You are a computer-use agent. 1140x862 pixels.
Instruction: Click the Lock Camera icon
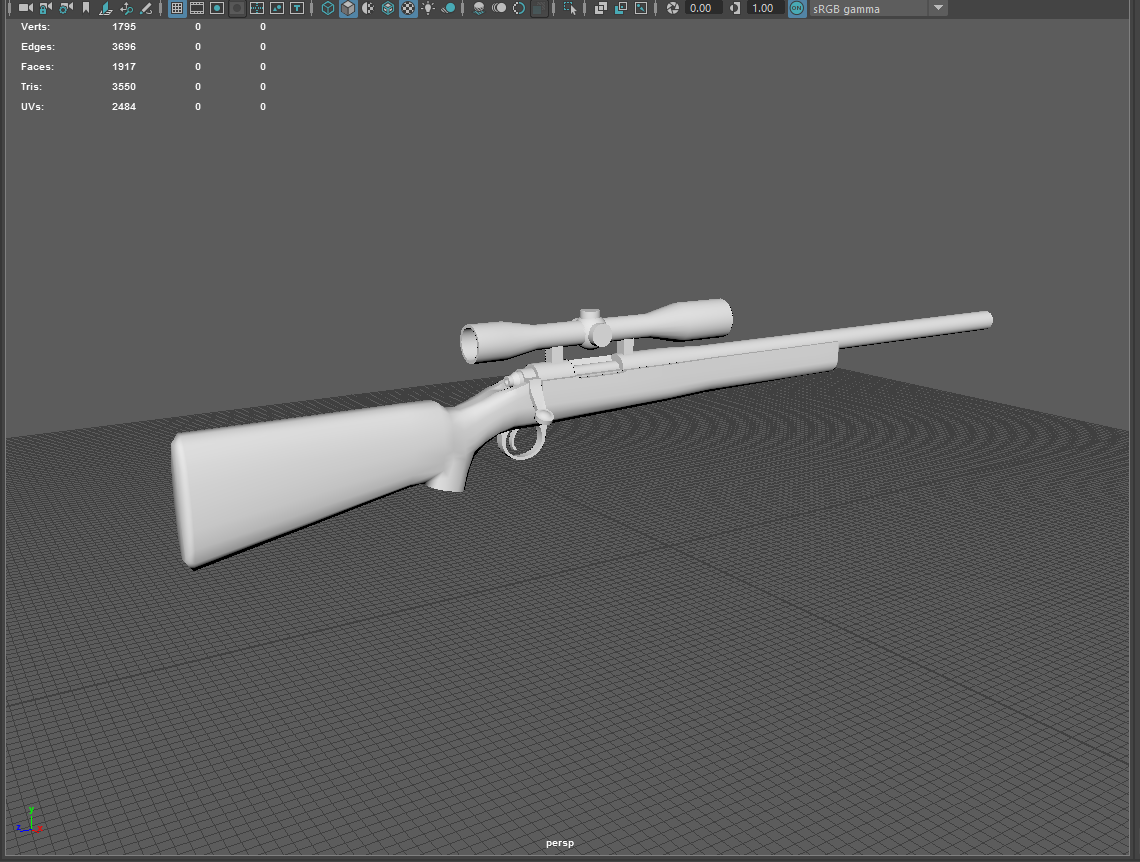(46, 8)
